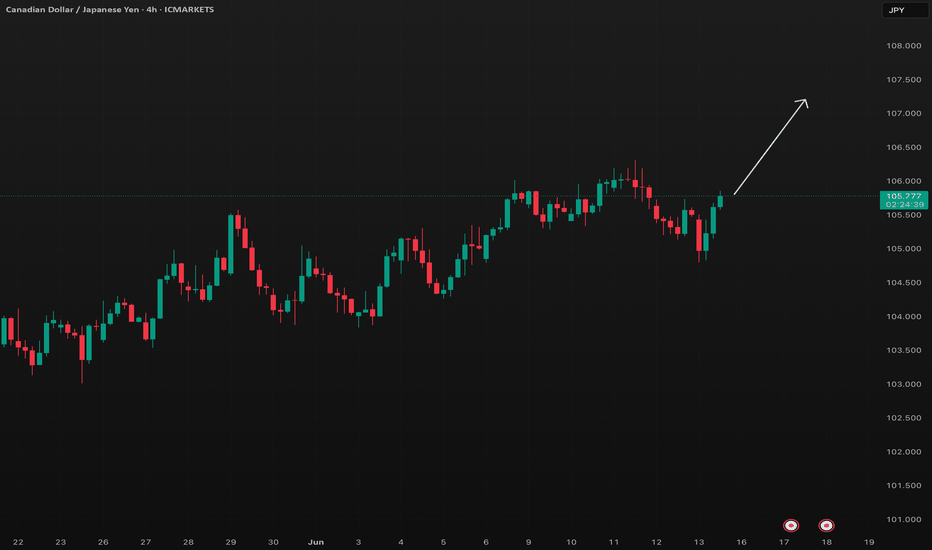Click the date label 26 on time axis
932x550 pixels.
point(103,542)
